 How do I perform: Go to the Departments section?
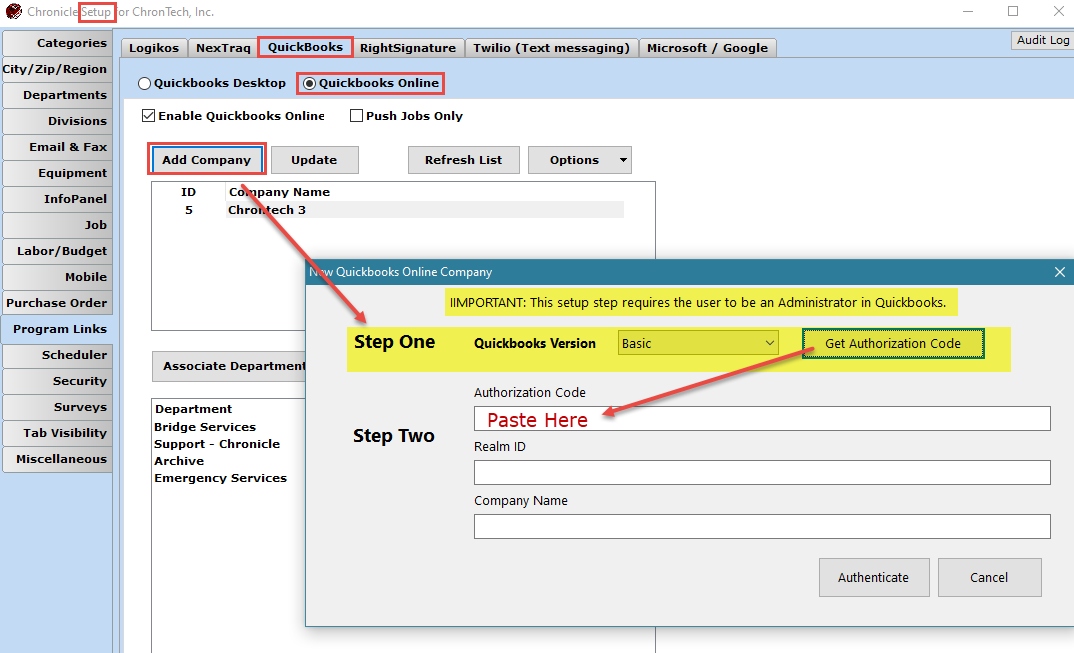57,95
